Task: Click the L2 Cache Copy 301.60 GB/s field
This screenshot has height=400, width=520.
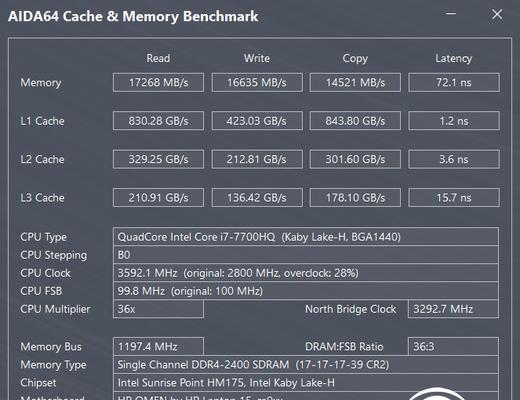Action: (355, 159)
